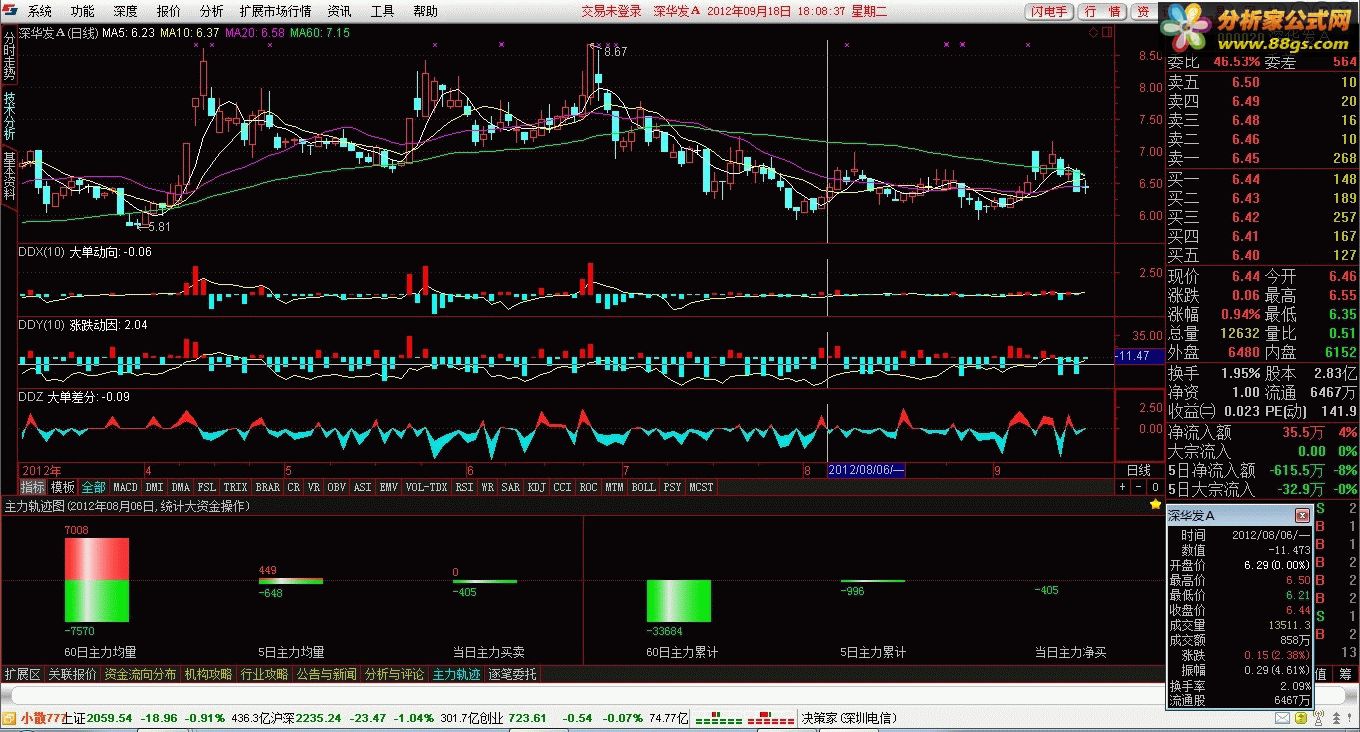Viewport: 1360px width, 732px height.
Task: Select the OBV indicator
Action: coord(336,487)
